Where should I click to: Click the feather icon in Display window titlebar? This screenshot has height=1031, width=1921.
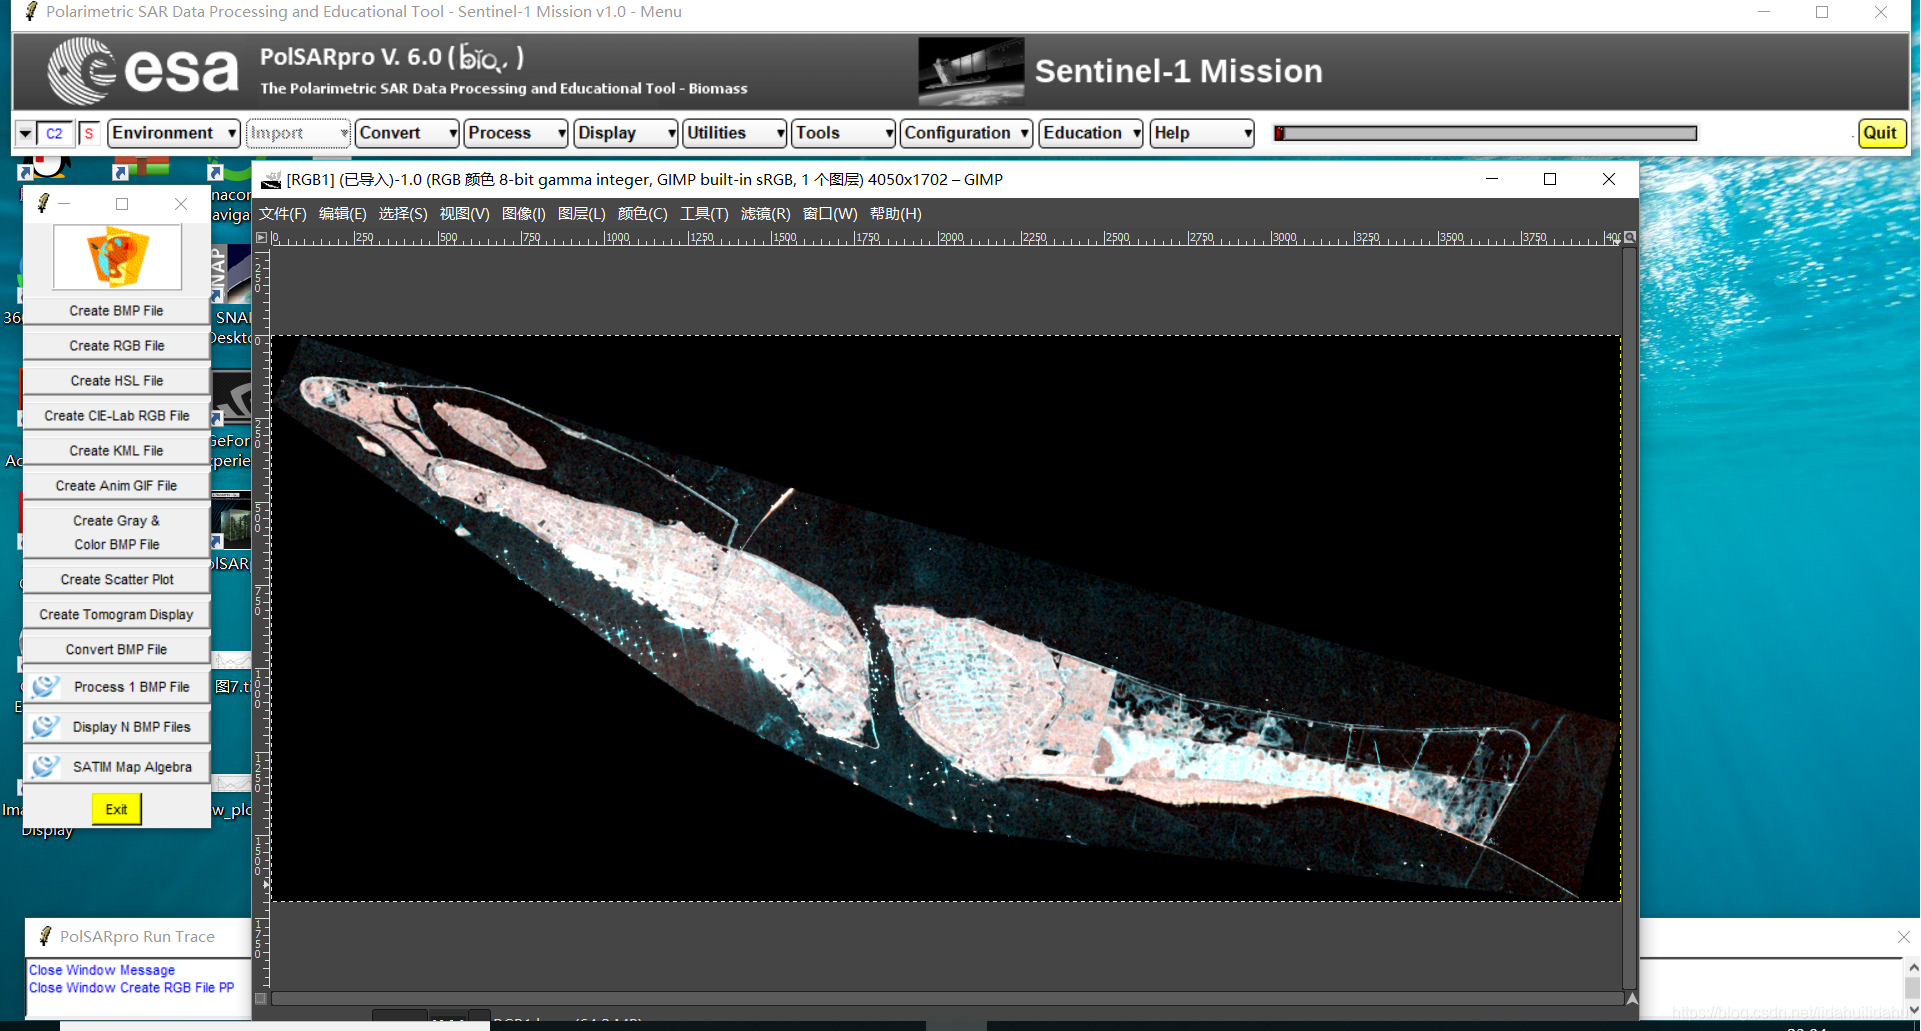click(x=43, y=204)
